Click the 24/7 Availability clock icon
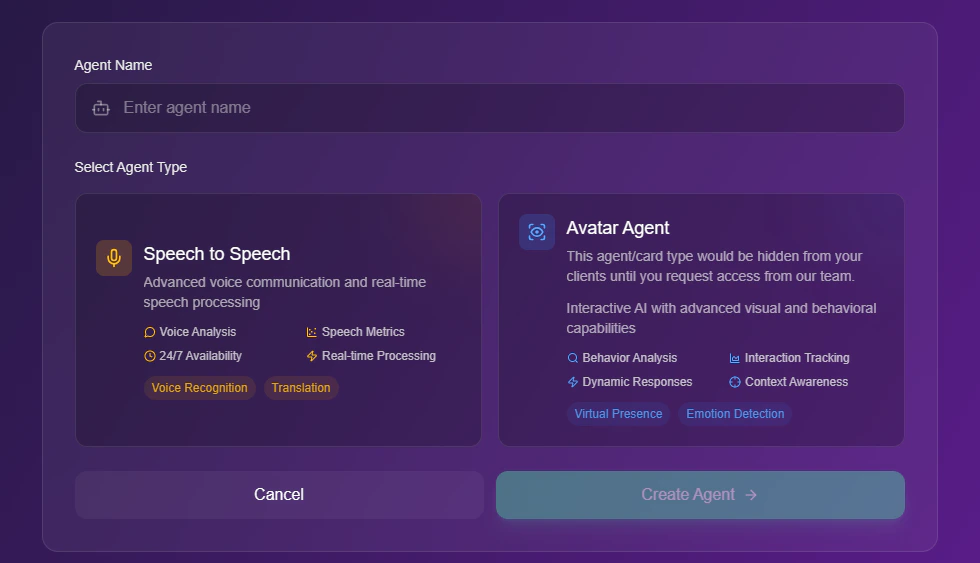The height and width of the screenshot is (563, 980). 149,356
